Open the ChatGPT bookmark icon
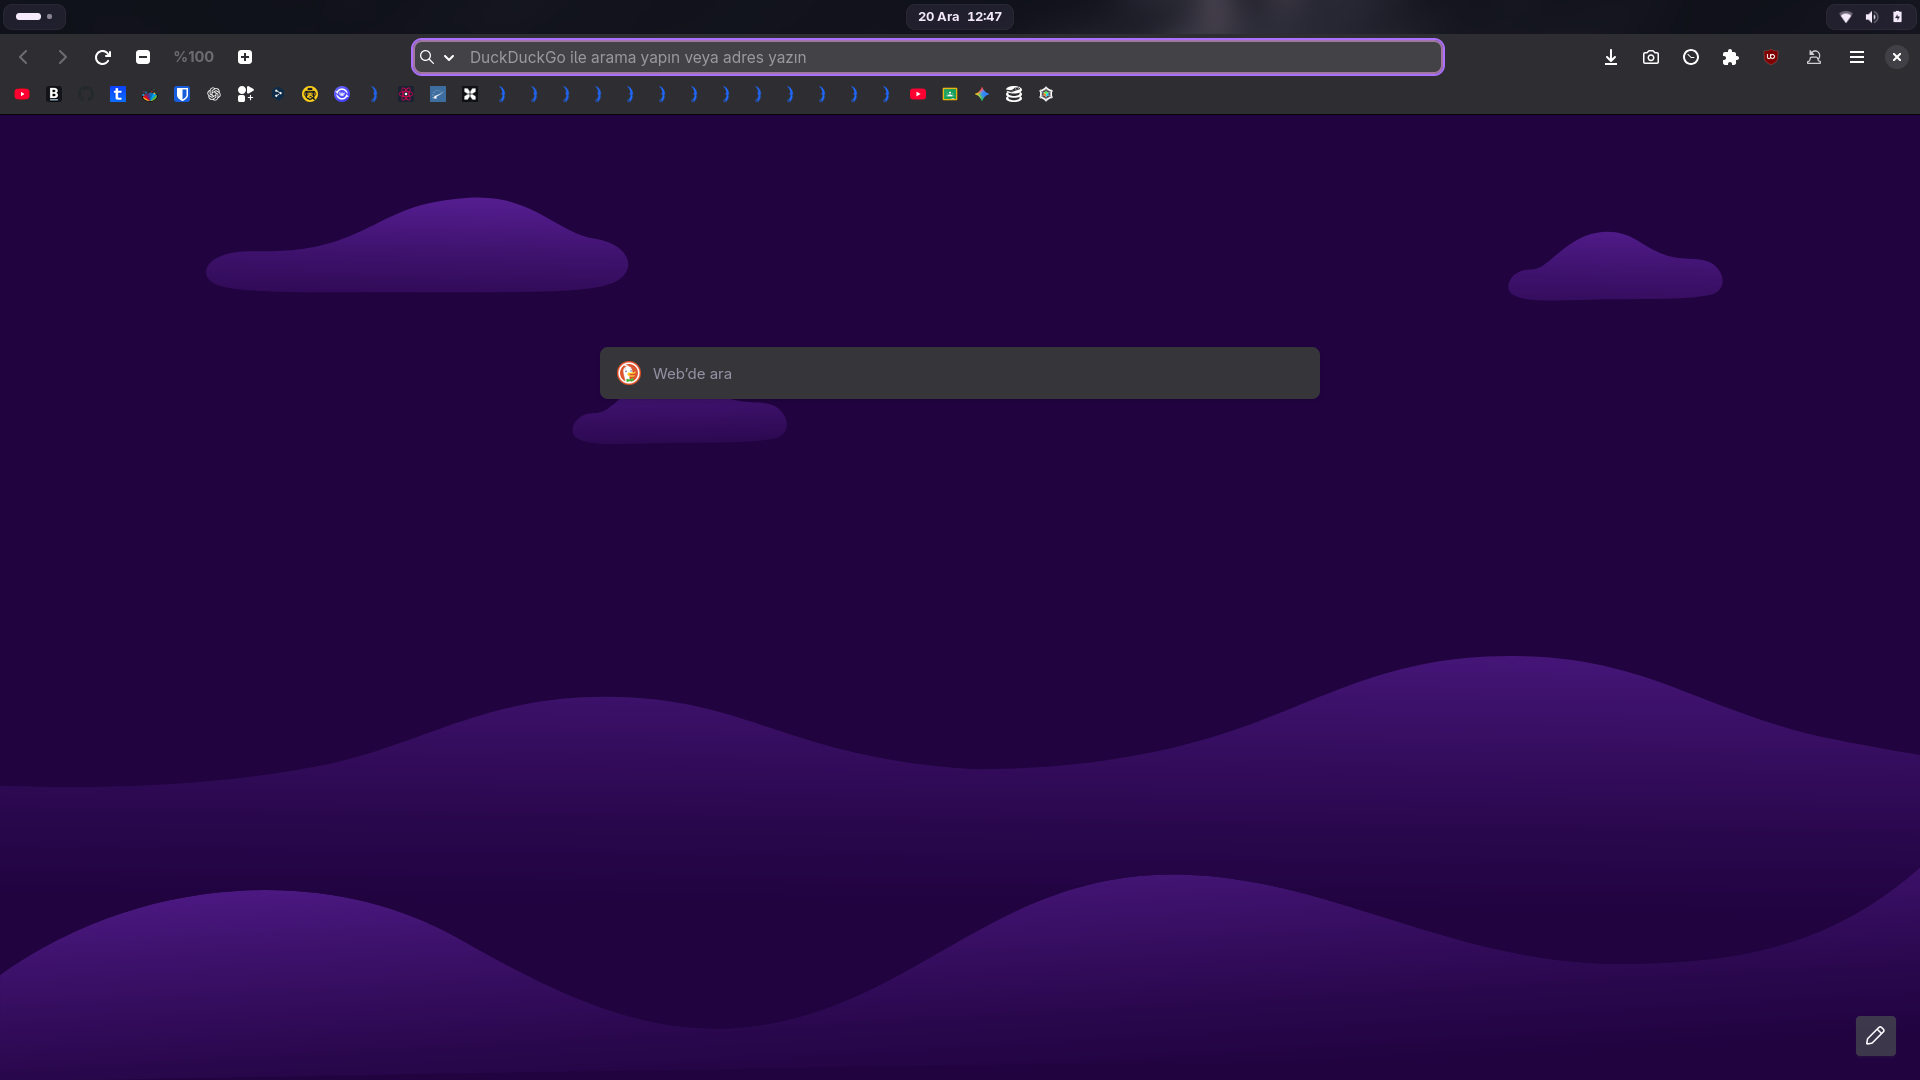Screen dimensions: 1920x1080 click(214, 94)
